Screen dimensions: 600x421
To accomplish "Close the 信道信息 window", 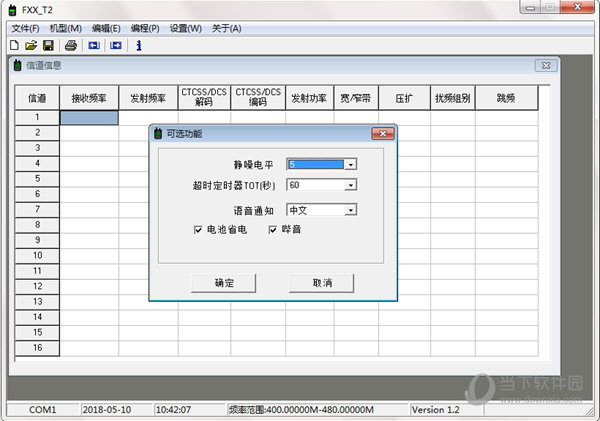I will point(546,65).
